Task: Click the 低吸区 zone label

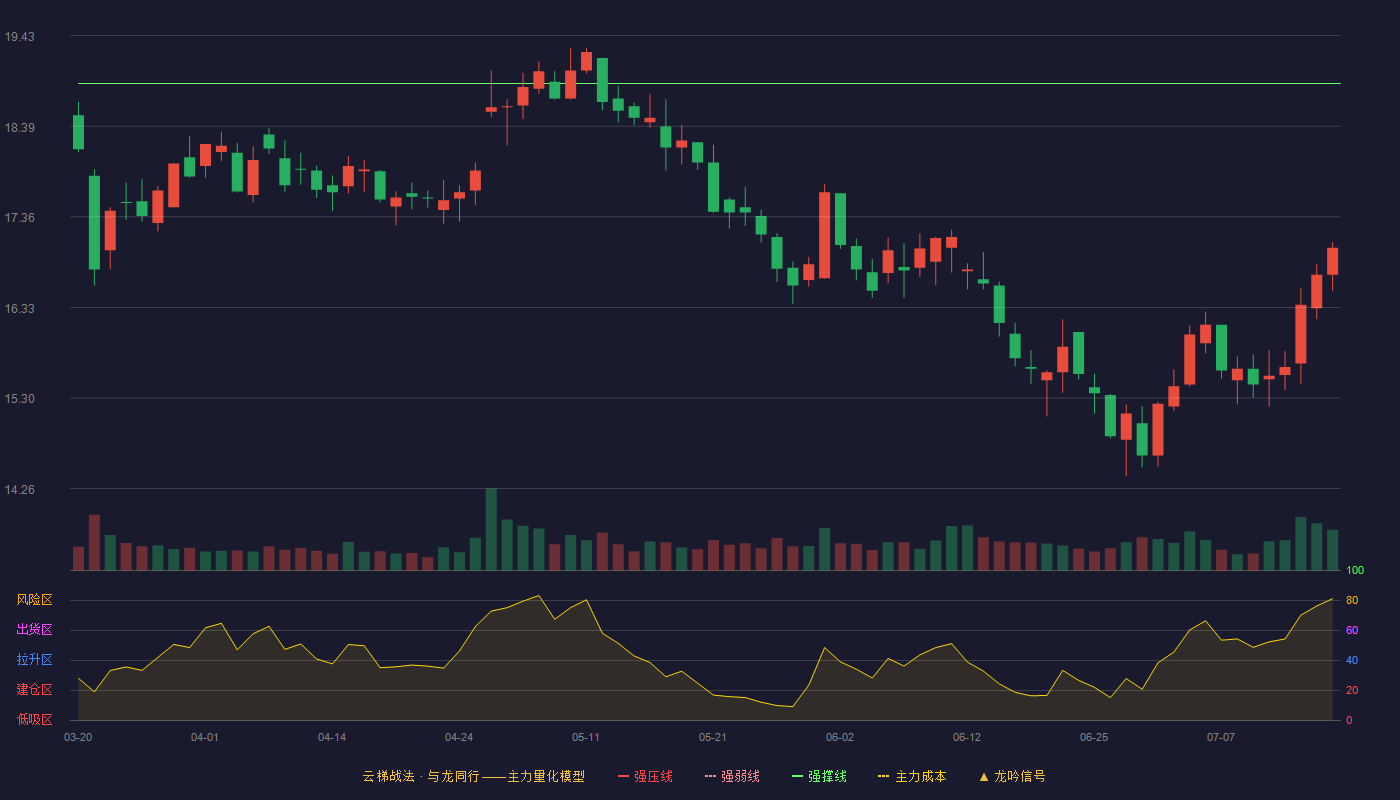Action: [34, 719]
